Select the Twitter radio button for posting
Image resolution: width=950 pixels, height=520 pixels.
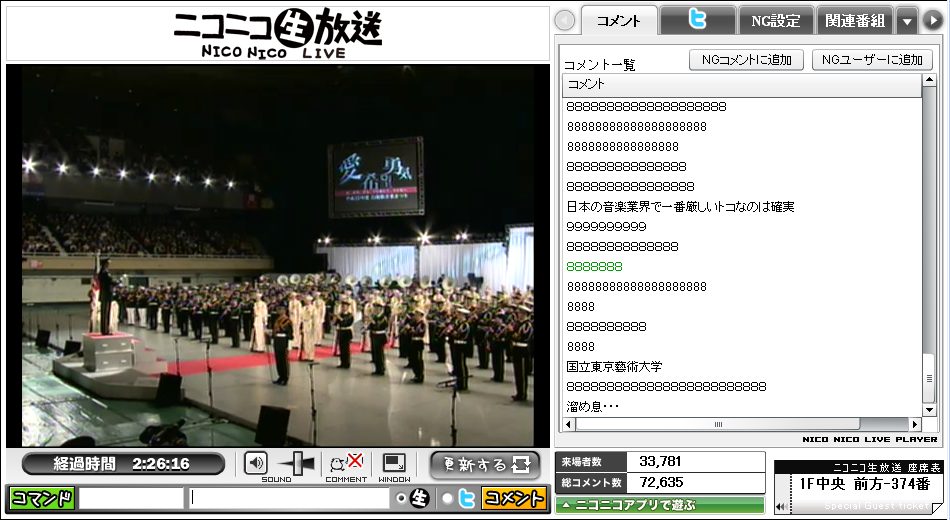coord(448,498)
